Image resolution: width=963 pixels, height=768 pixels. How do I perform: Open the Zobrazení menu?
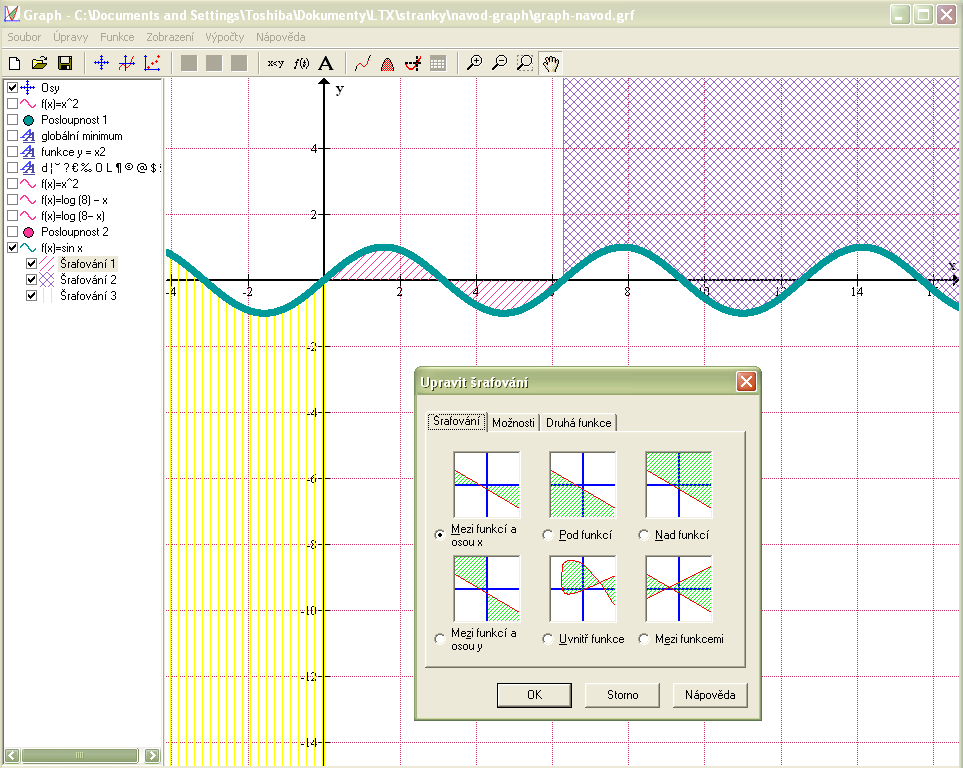point(170,37)
